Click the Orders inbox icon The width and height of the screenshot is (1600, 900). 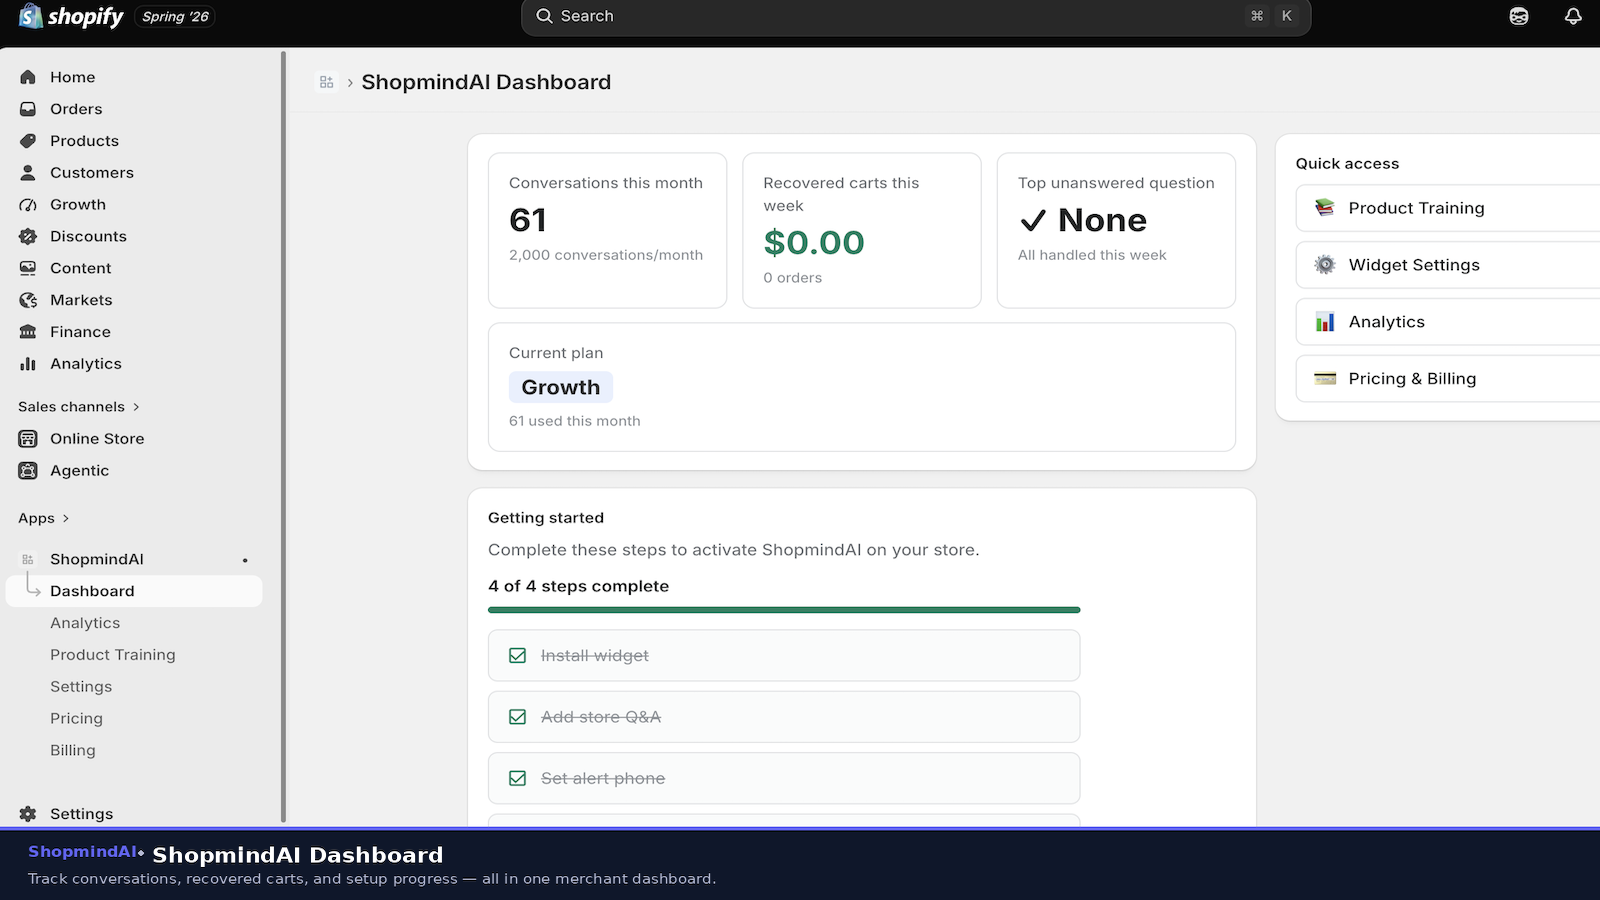(x=28, y=109)
